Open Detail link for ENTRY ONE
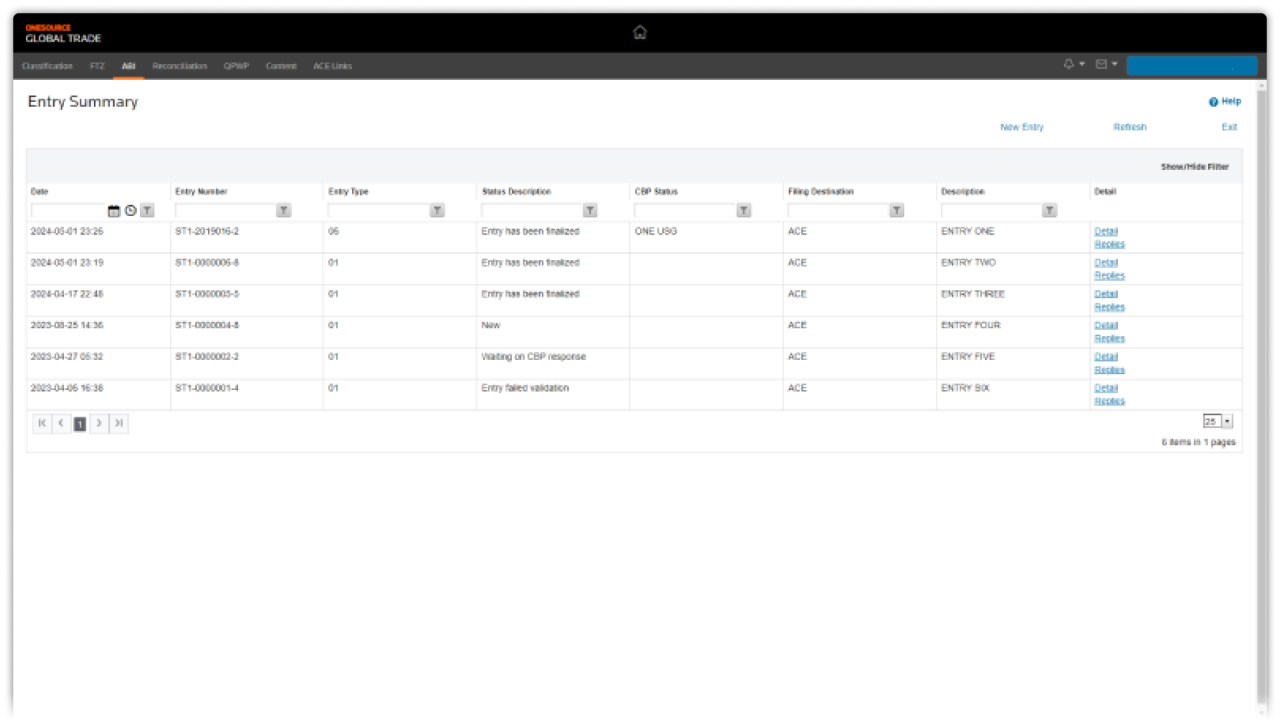1280x720 pixels. pyautogui.click(x=1106, y=231)
